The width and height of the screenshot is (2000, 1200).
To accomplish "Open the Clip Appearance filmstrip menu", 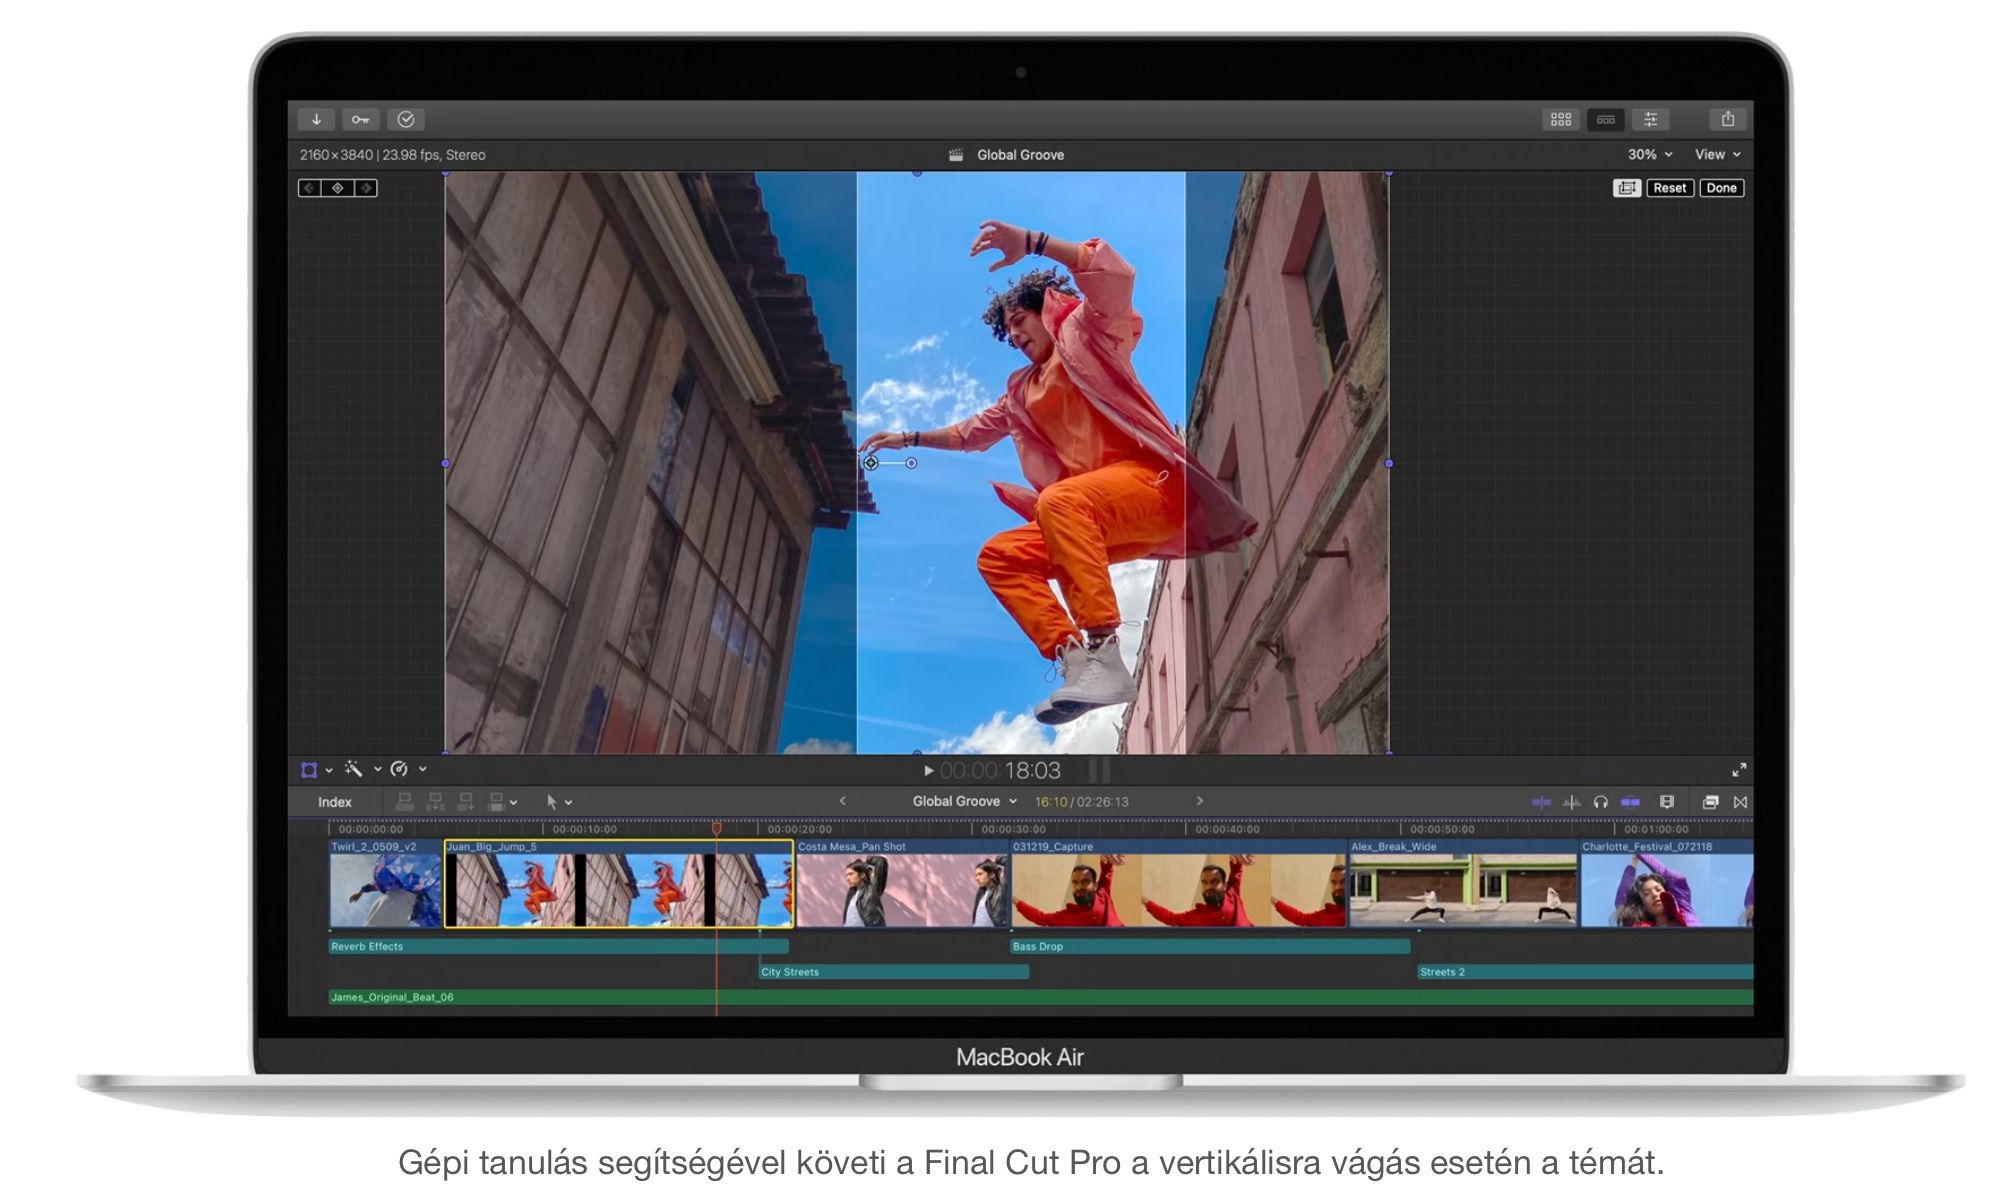I will pos(1667,802).
